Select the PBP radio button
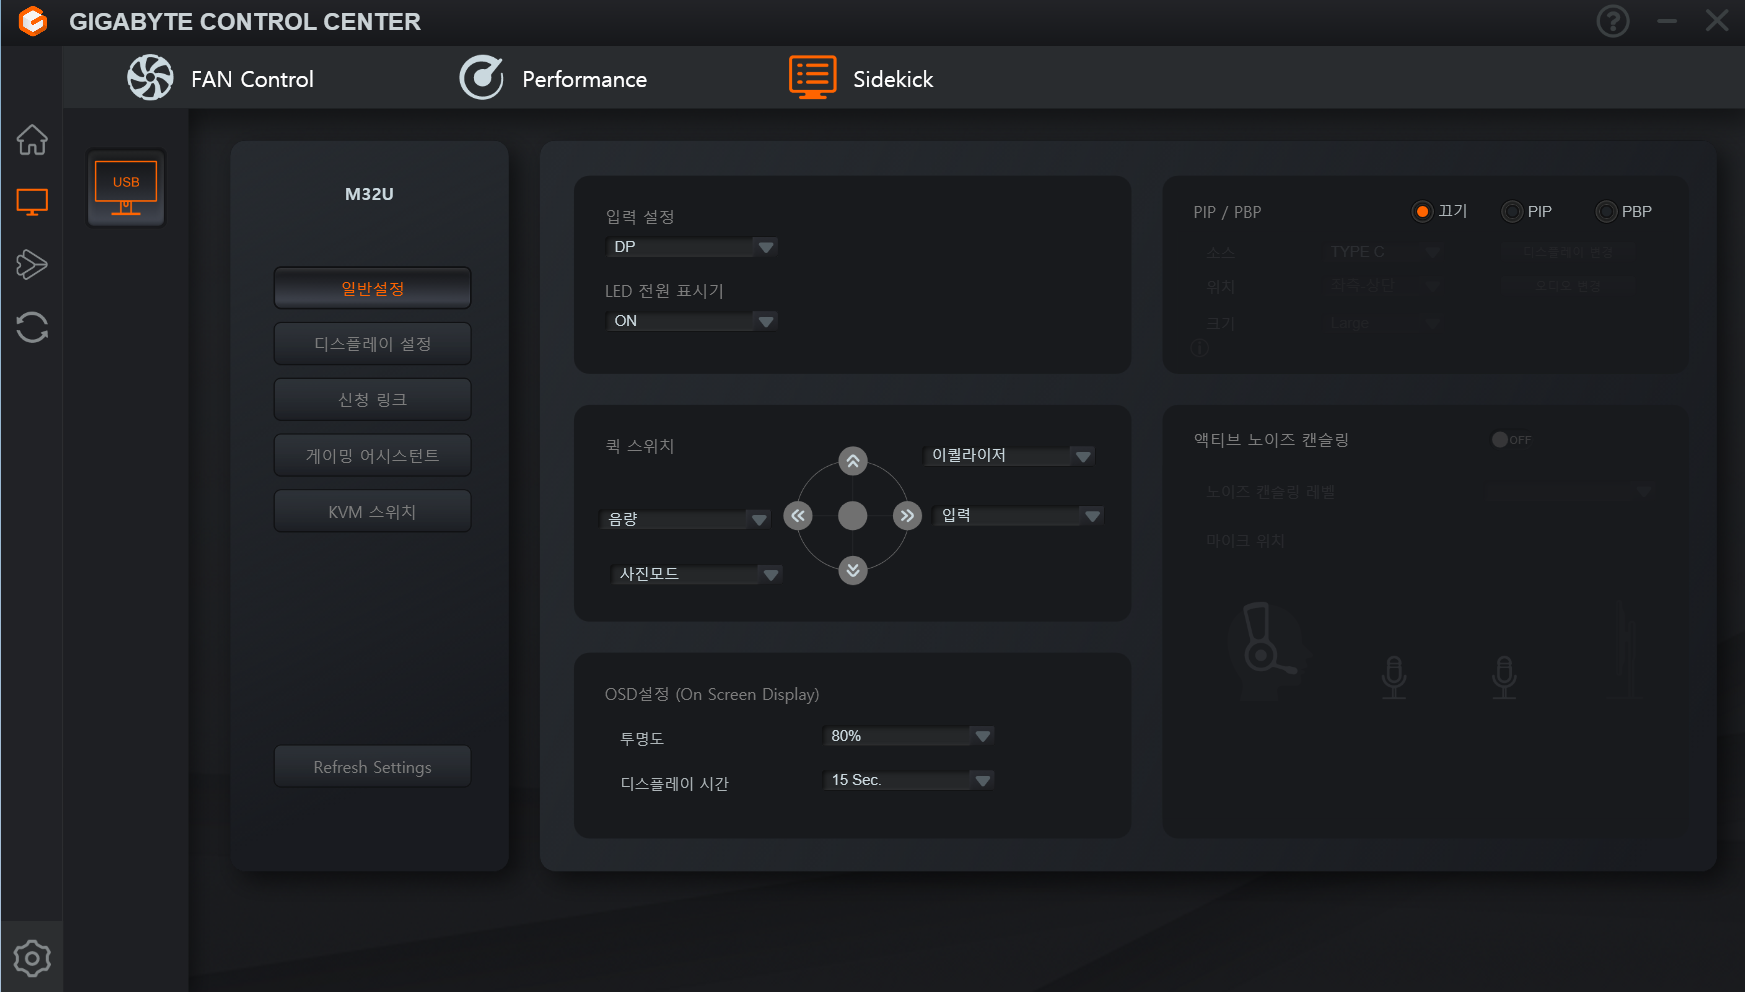Screen dimensions: 1745x992 click(1606, 212)
